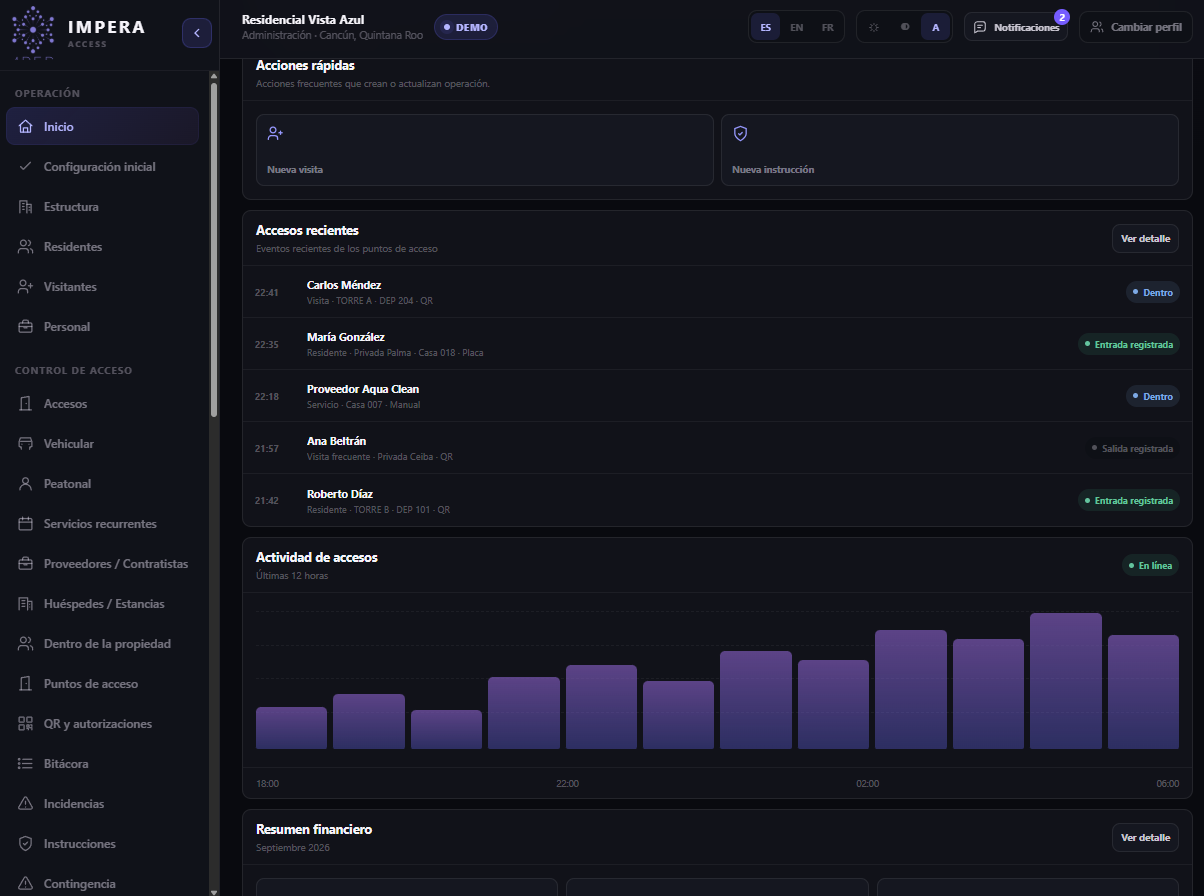Click the Dentro de la propiedad icon
The height and width of the screenshot is (896, 1204).
[26, 644]
